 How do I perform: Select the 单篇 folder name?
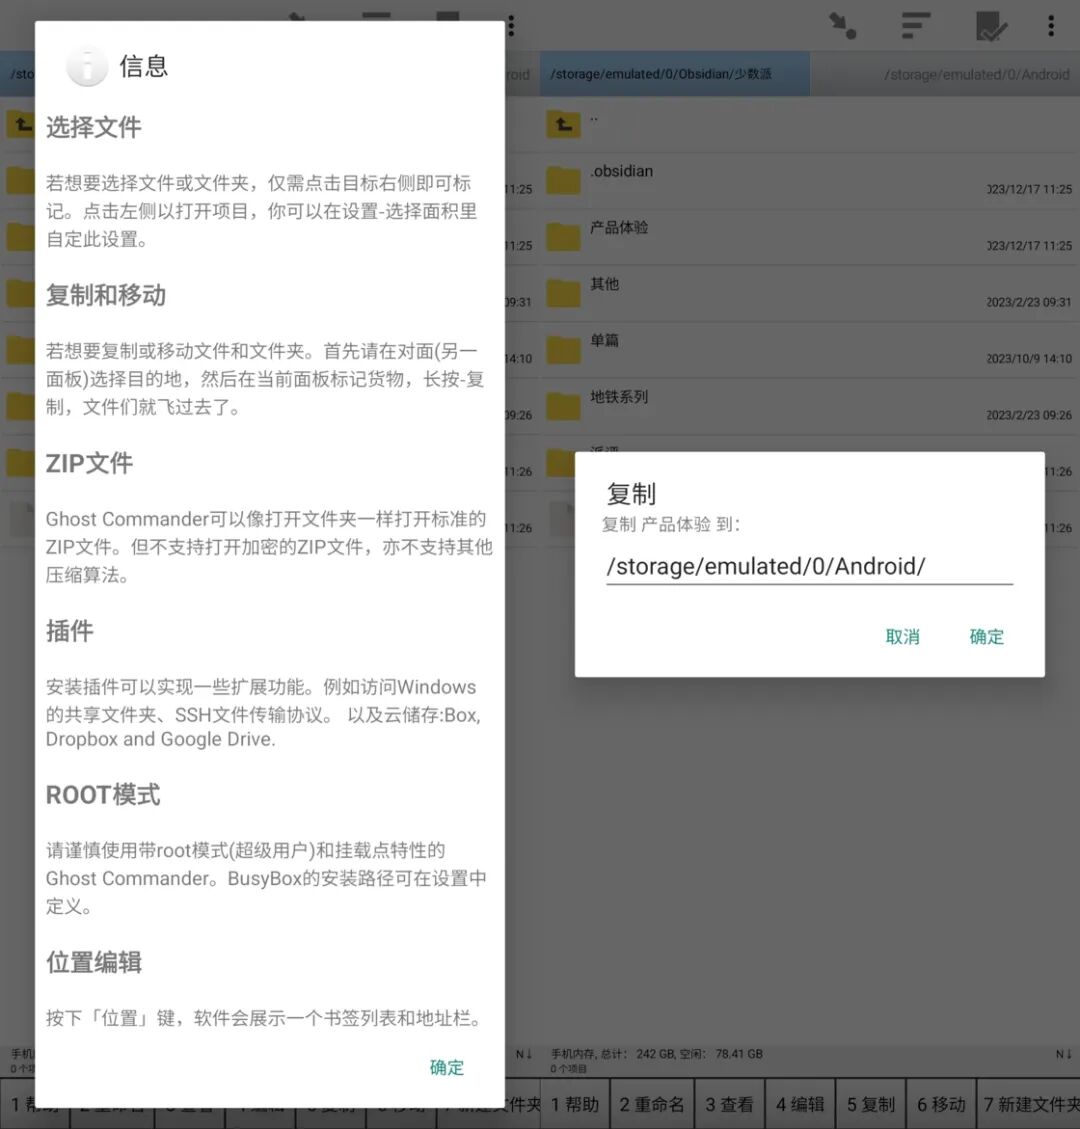(605, 340)
